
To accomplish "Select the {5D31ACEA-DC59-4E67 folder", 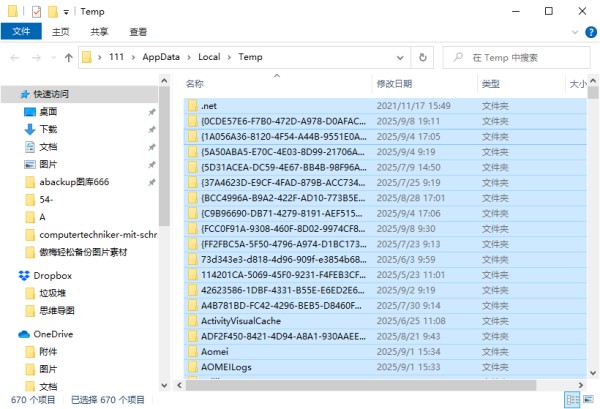I will [385, 168].
